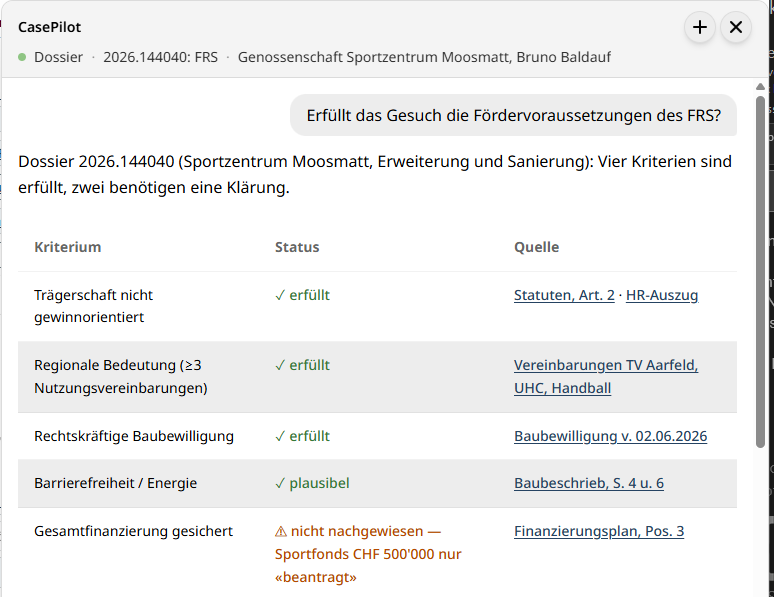Viewport: 774px width, 597px height.
Task: Click the Kriterium column header
Action: click(68, 247)
